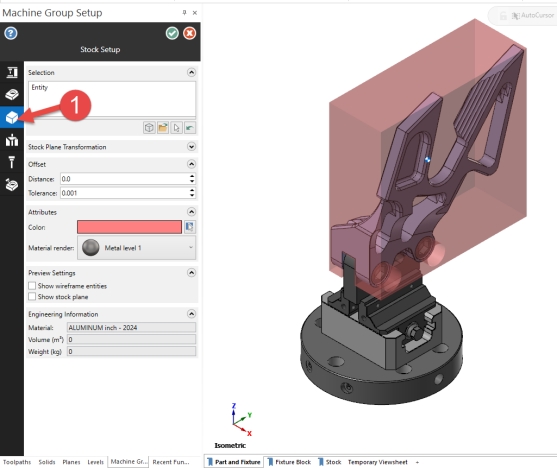Click the Engineering Information header text
This screenshot has width=557, height=468.
(63, 314)
